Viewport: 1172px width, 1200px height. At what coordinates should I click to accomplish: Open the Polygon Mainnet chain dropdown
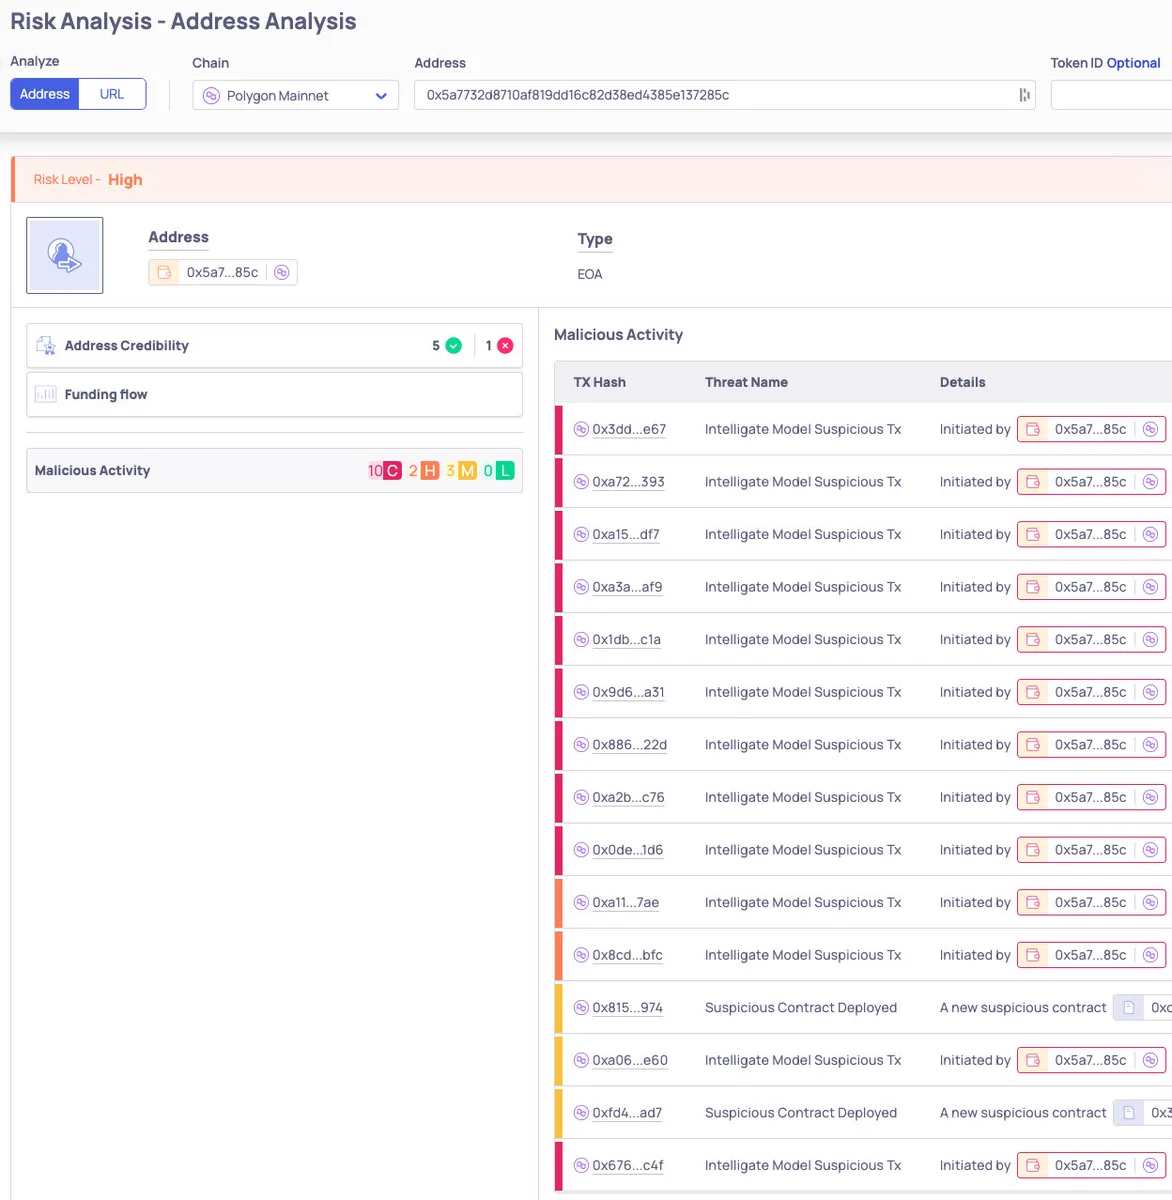[295, 96]
